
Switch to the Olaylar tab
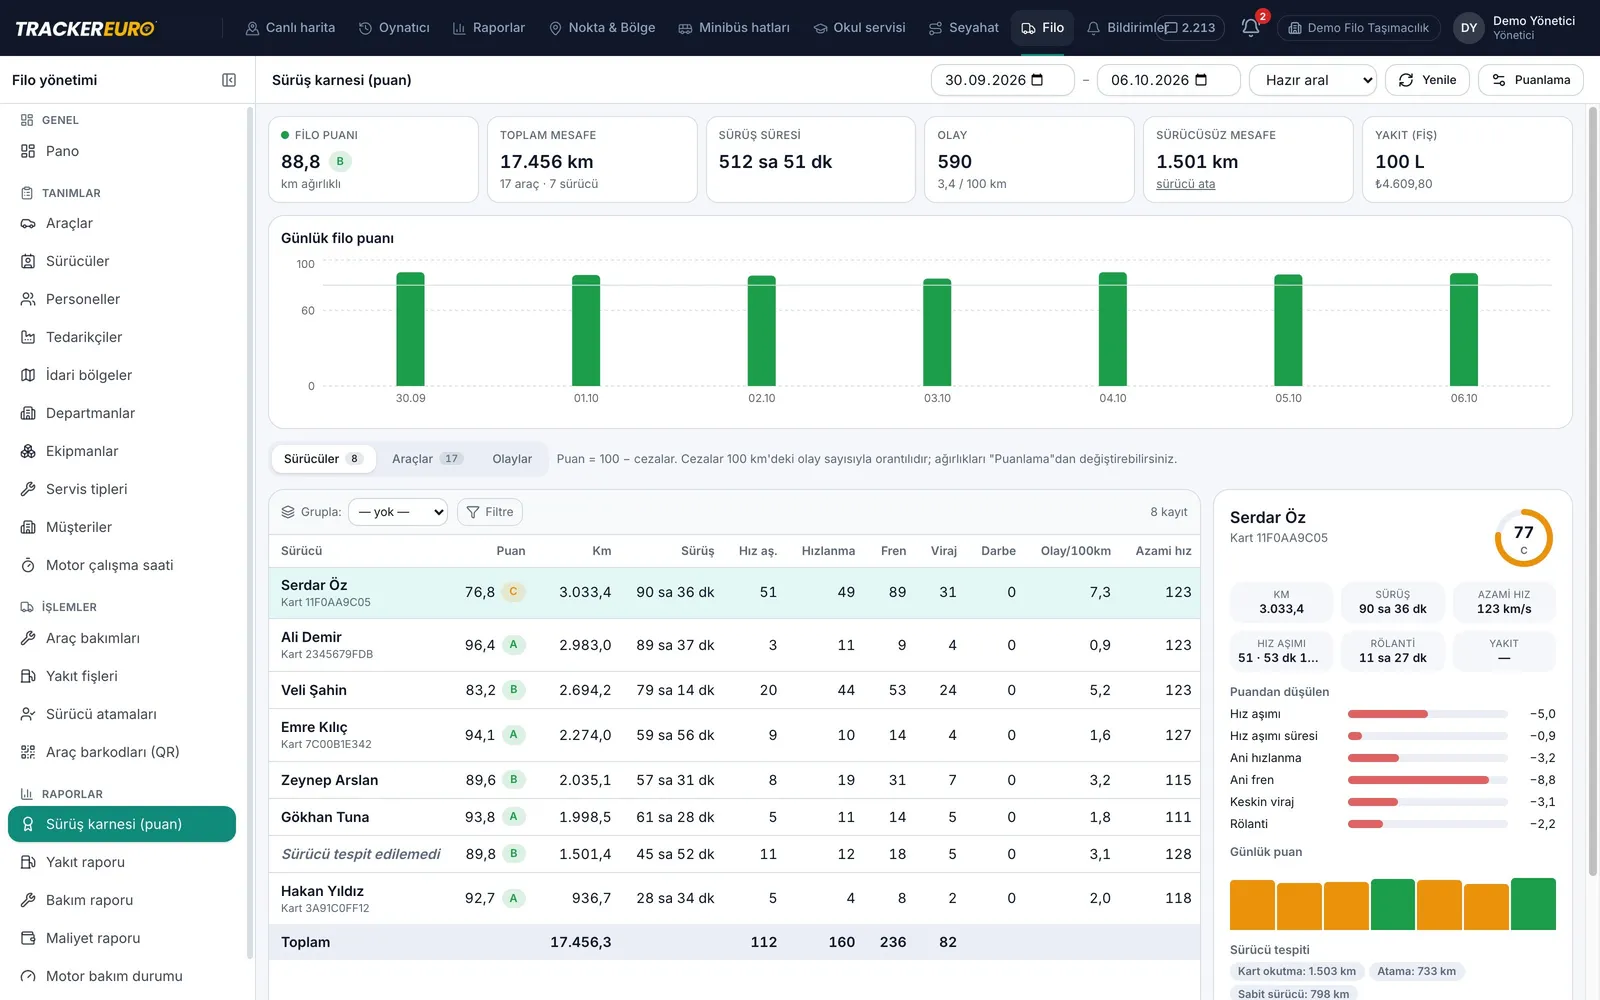pyautogui.click(x=512, y=459)
